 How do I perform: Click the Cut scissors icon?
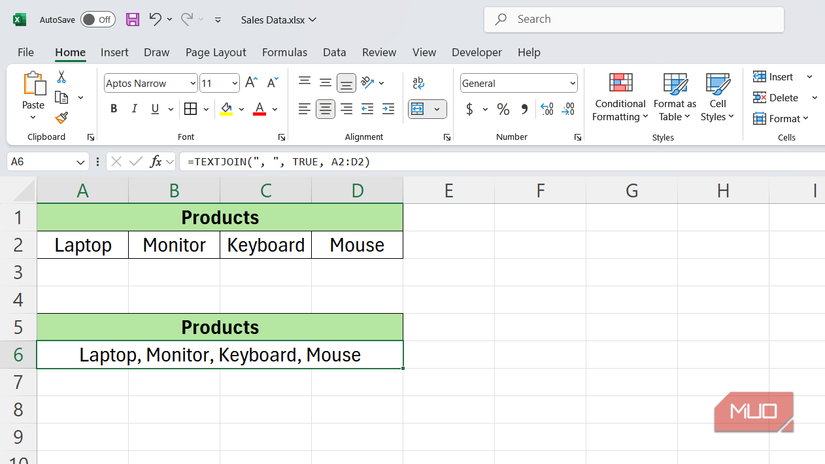62,77
